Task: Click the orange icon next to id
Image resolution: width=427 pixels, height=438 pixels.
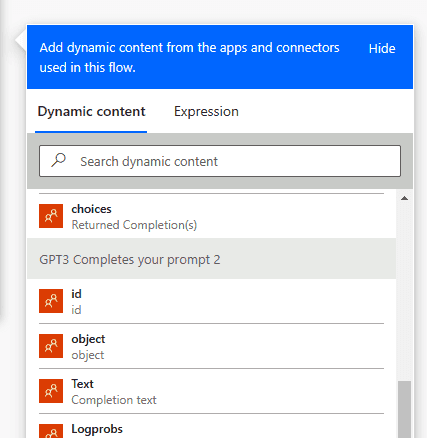Action: (x=51, y=301)
